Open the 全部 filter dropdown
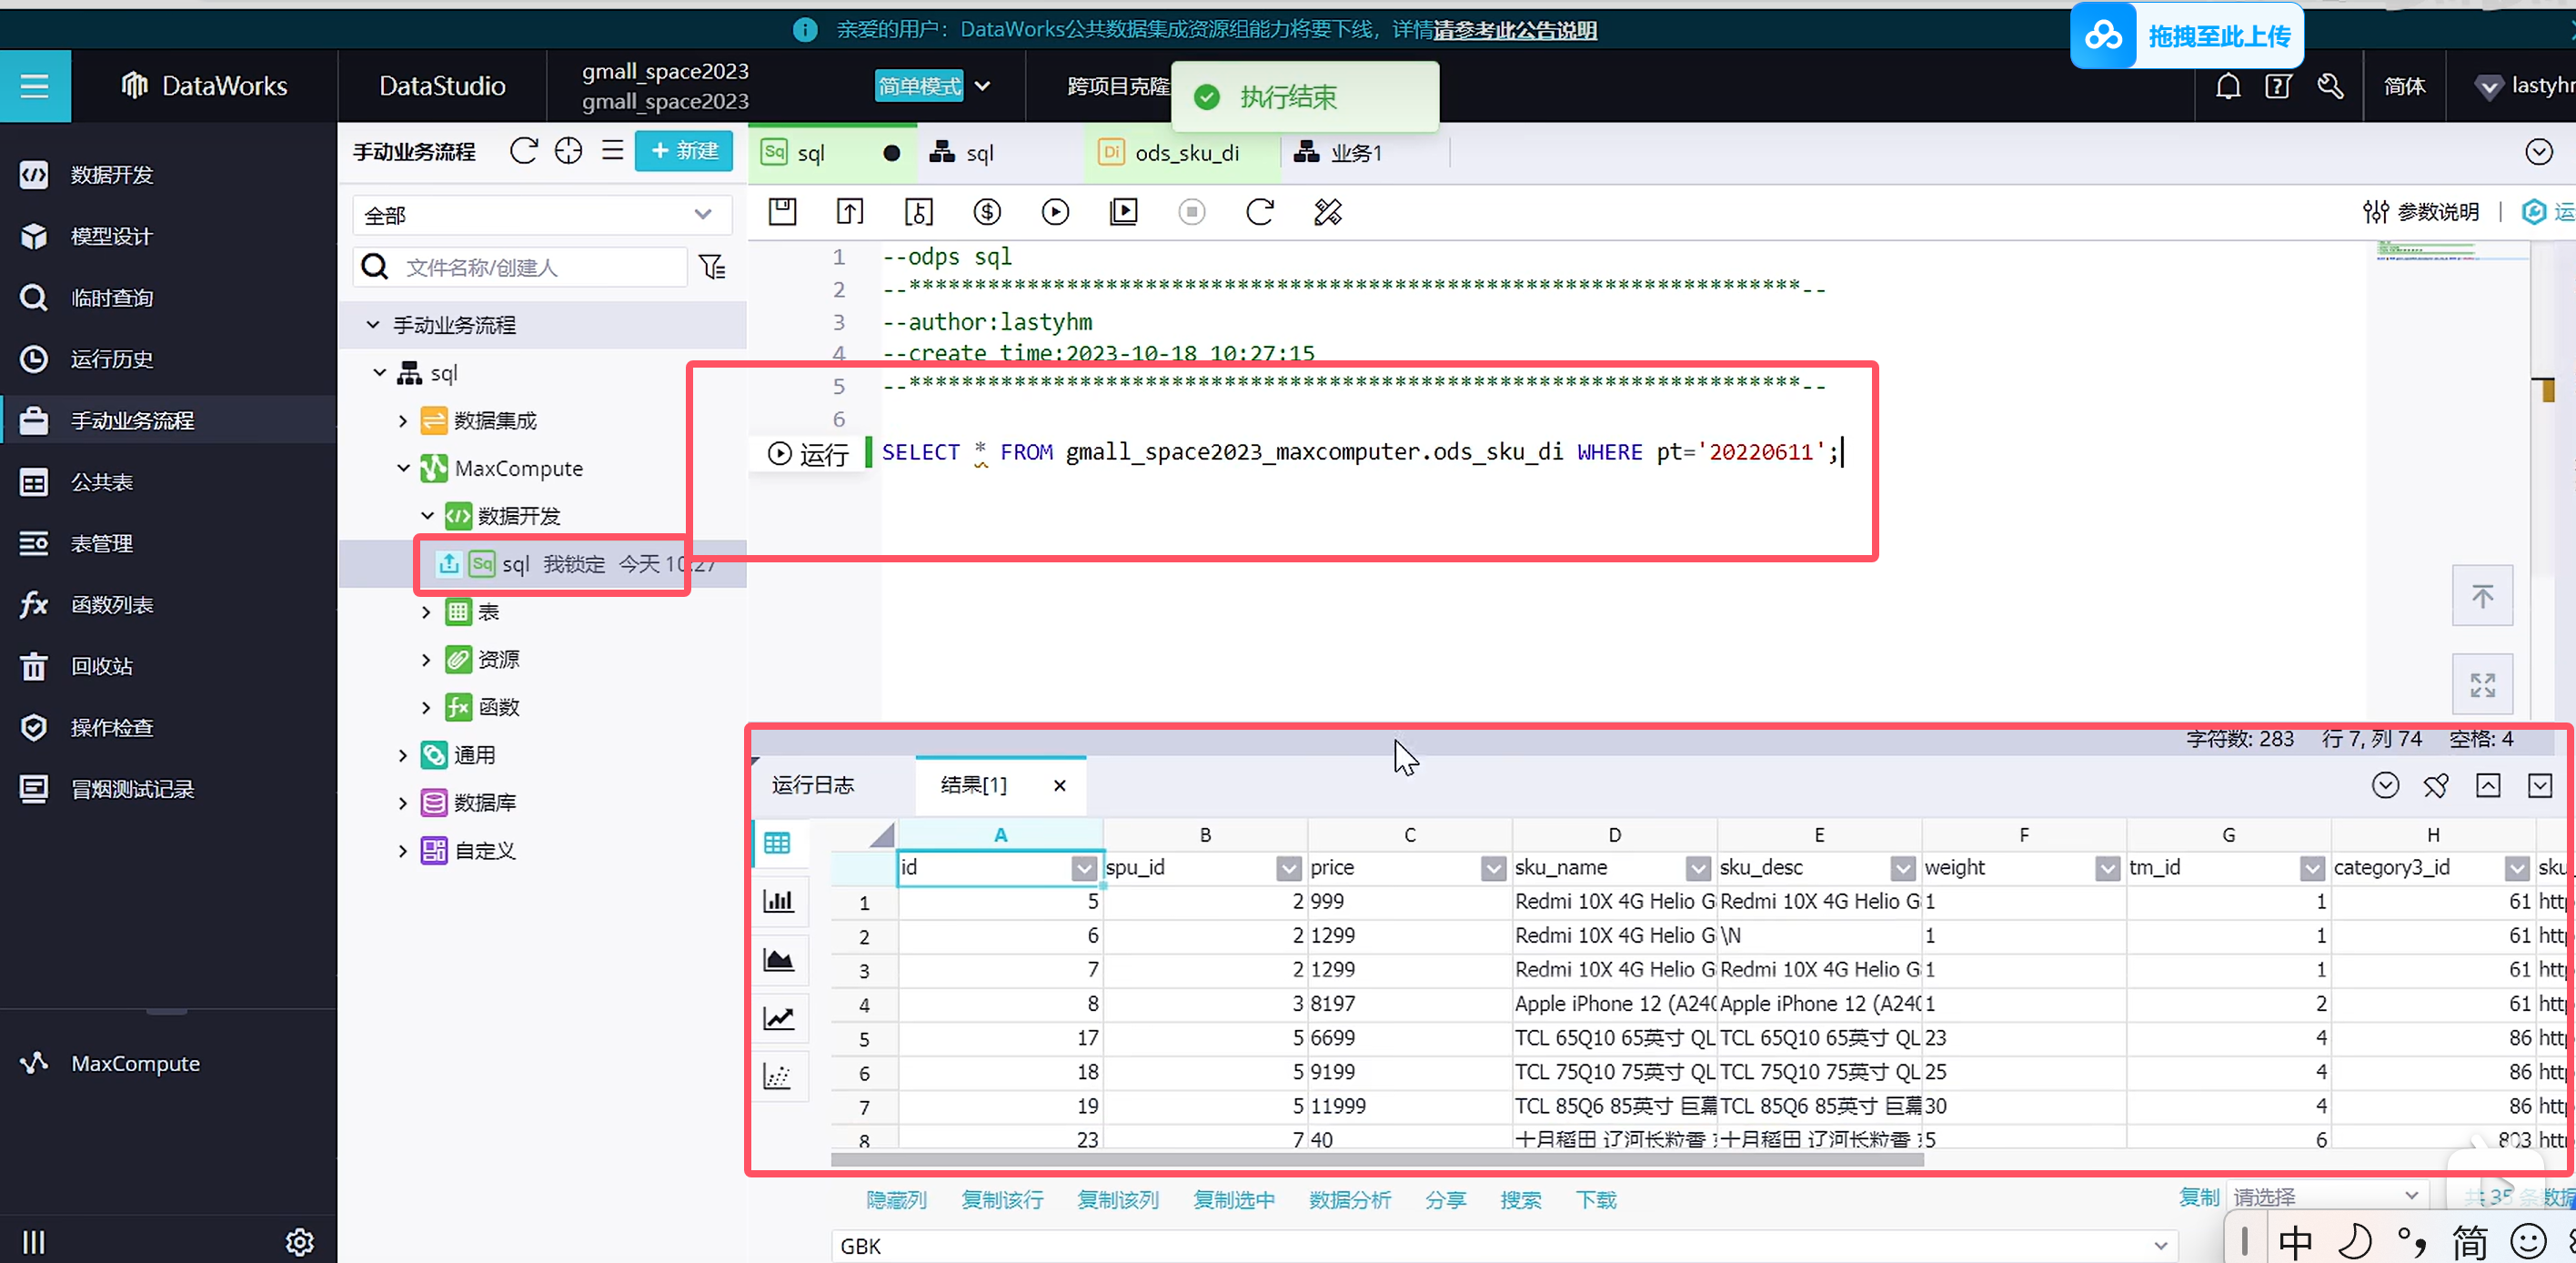Screen dimensions: 2576x1263 tap(541, 215)
